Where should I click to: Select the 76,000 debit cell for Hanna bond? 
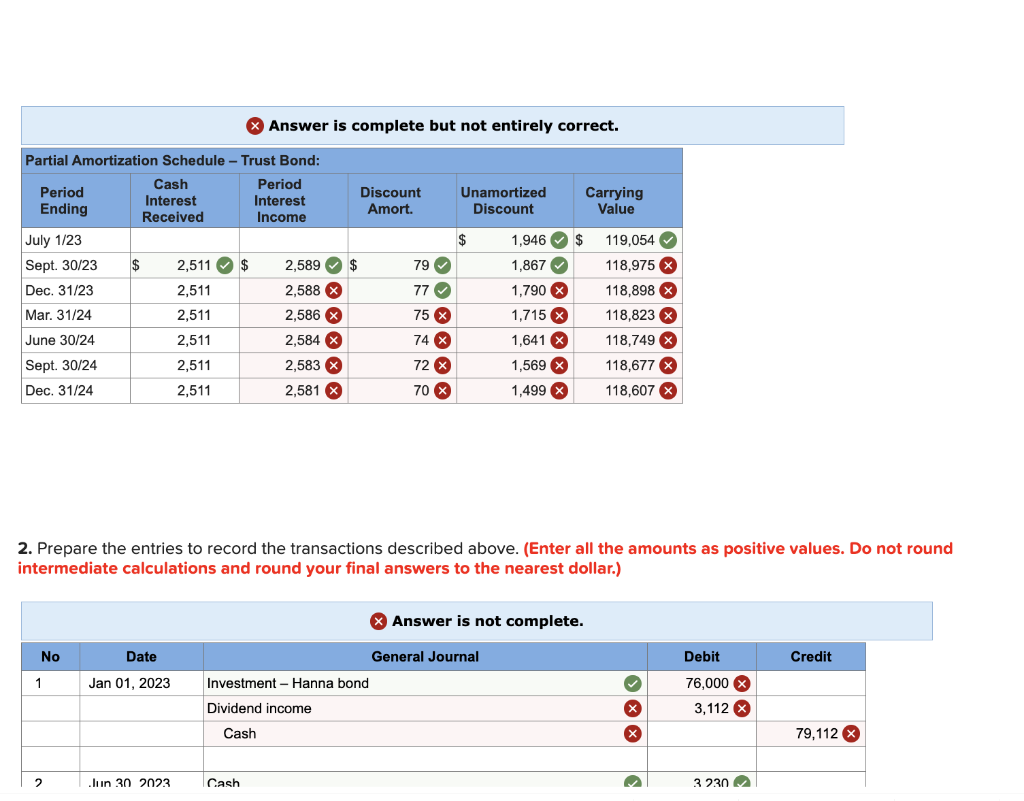pos(701,683)
